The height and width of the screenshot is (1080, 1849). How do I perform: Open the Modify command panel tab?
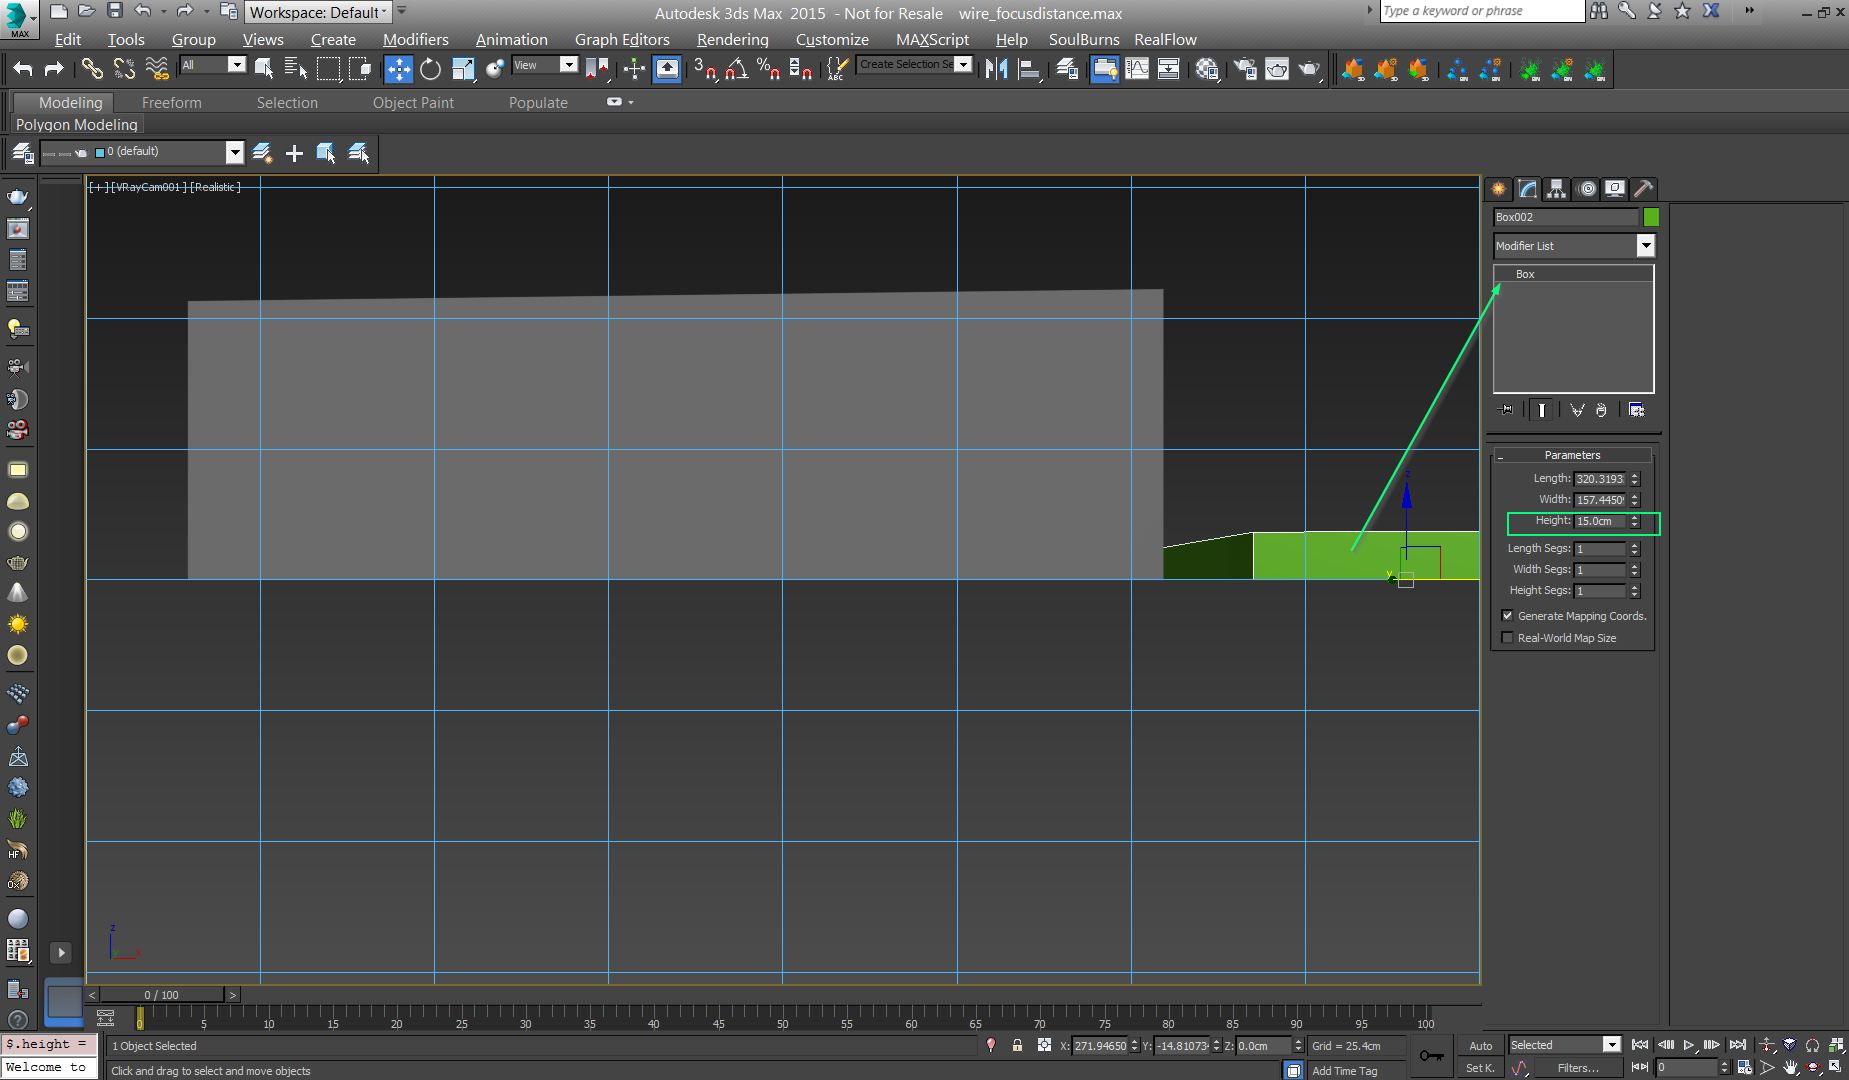1527,189
